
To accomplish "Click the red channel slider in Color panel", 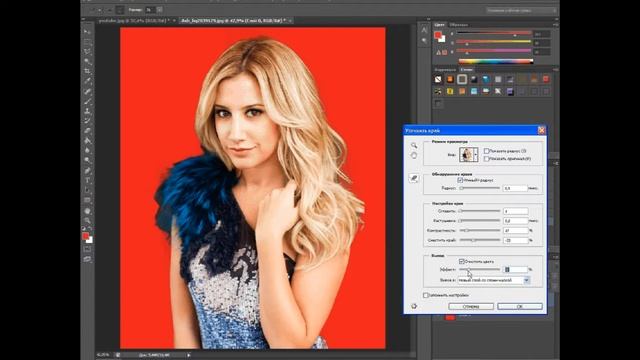I will (x=494, y=33).
